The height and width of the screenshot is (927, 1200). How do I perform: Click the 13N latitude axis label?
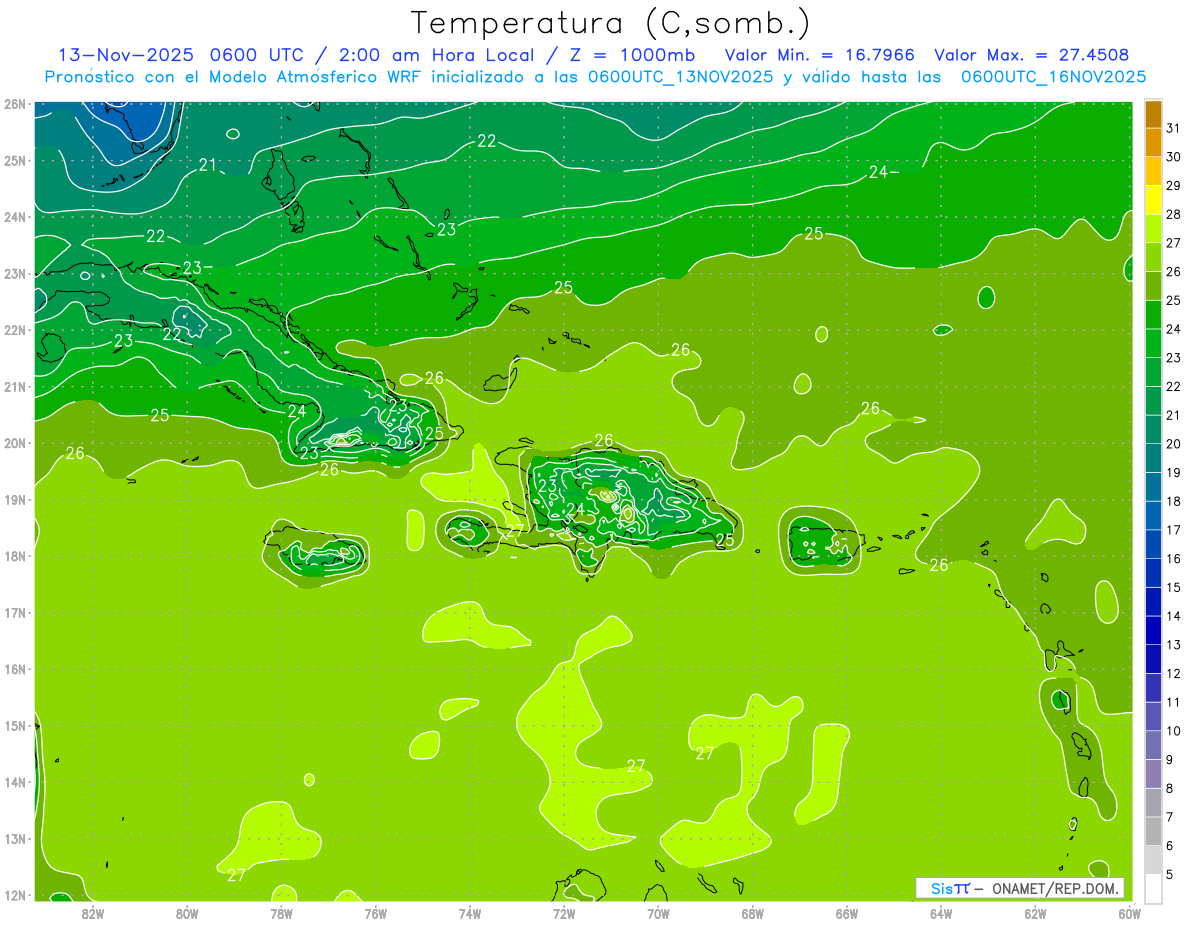pyautogui.click(x=14, y=839)
